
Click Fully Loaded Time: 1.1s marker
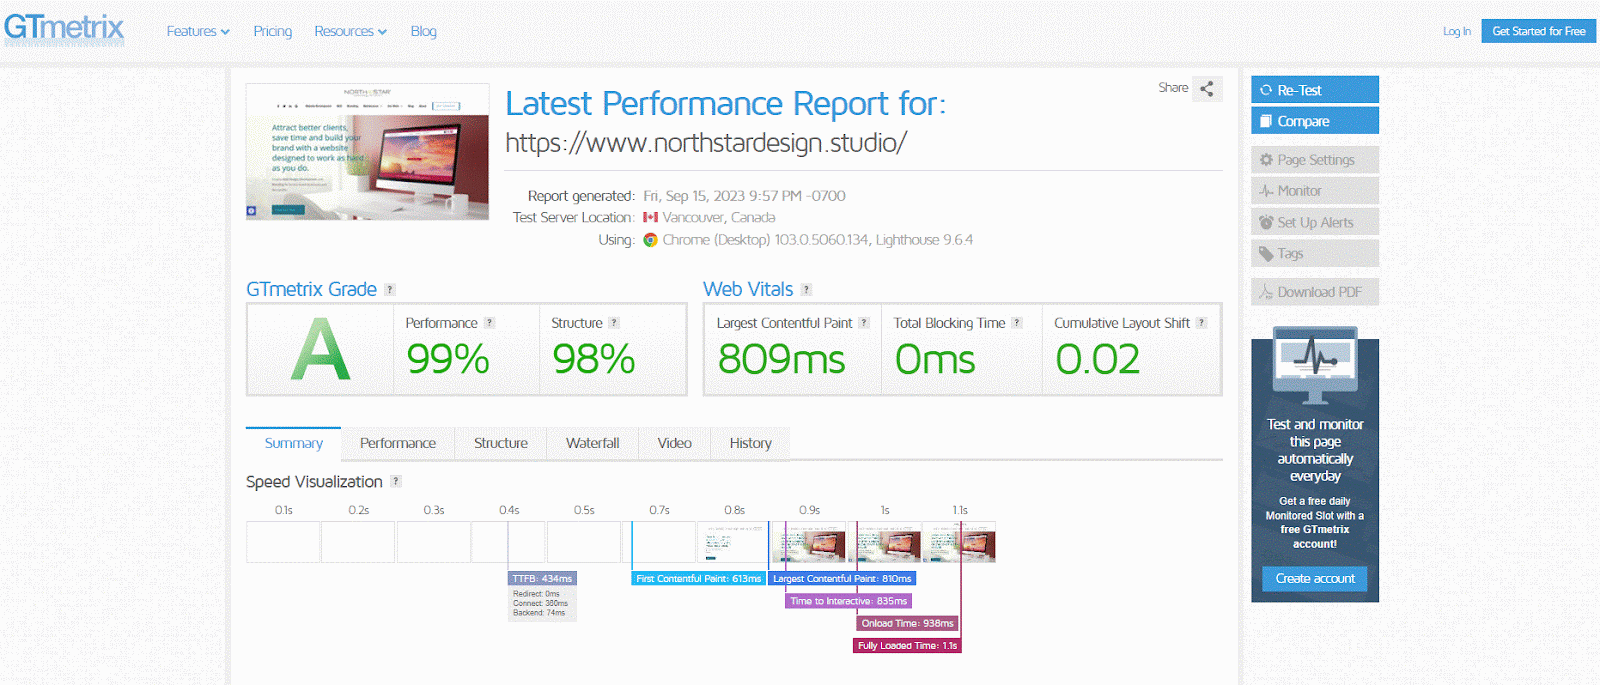907,645
